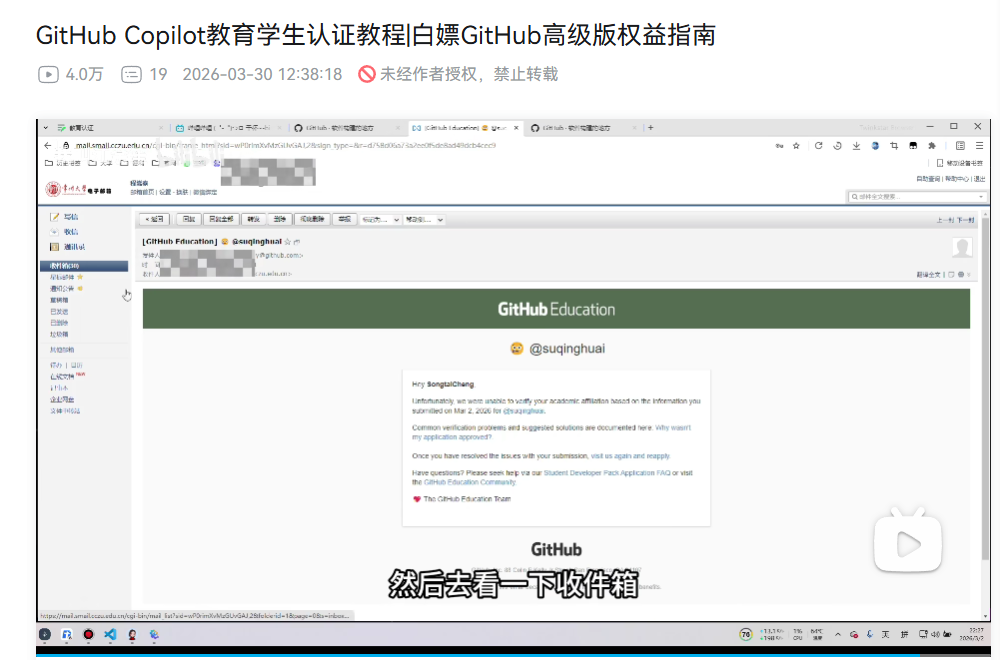The height and width of the screenshot is (660, 1000).
Task: Open "Why wasn't my application approved?" link
Action: (x=552, y=432)
